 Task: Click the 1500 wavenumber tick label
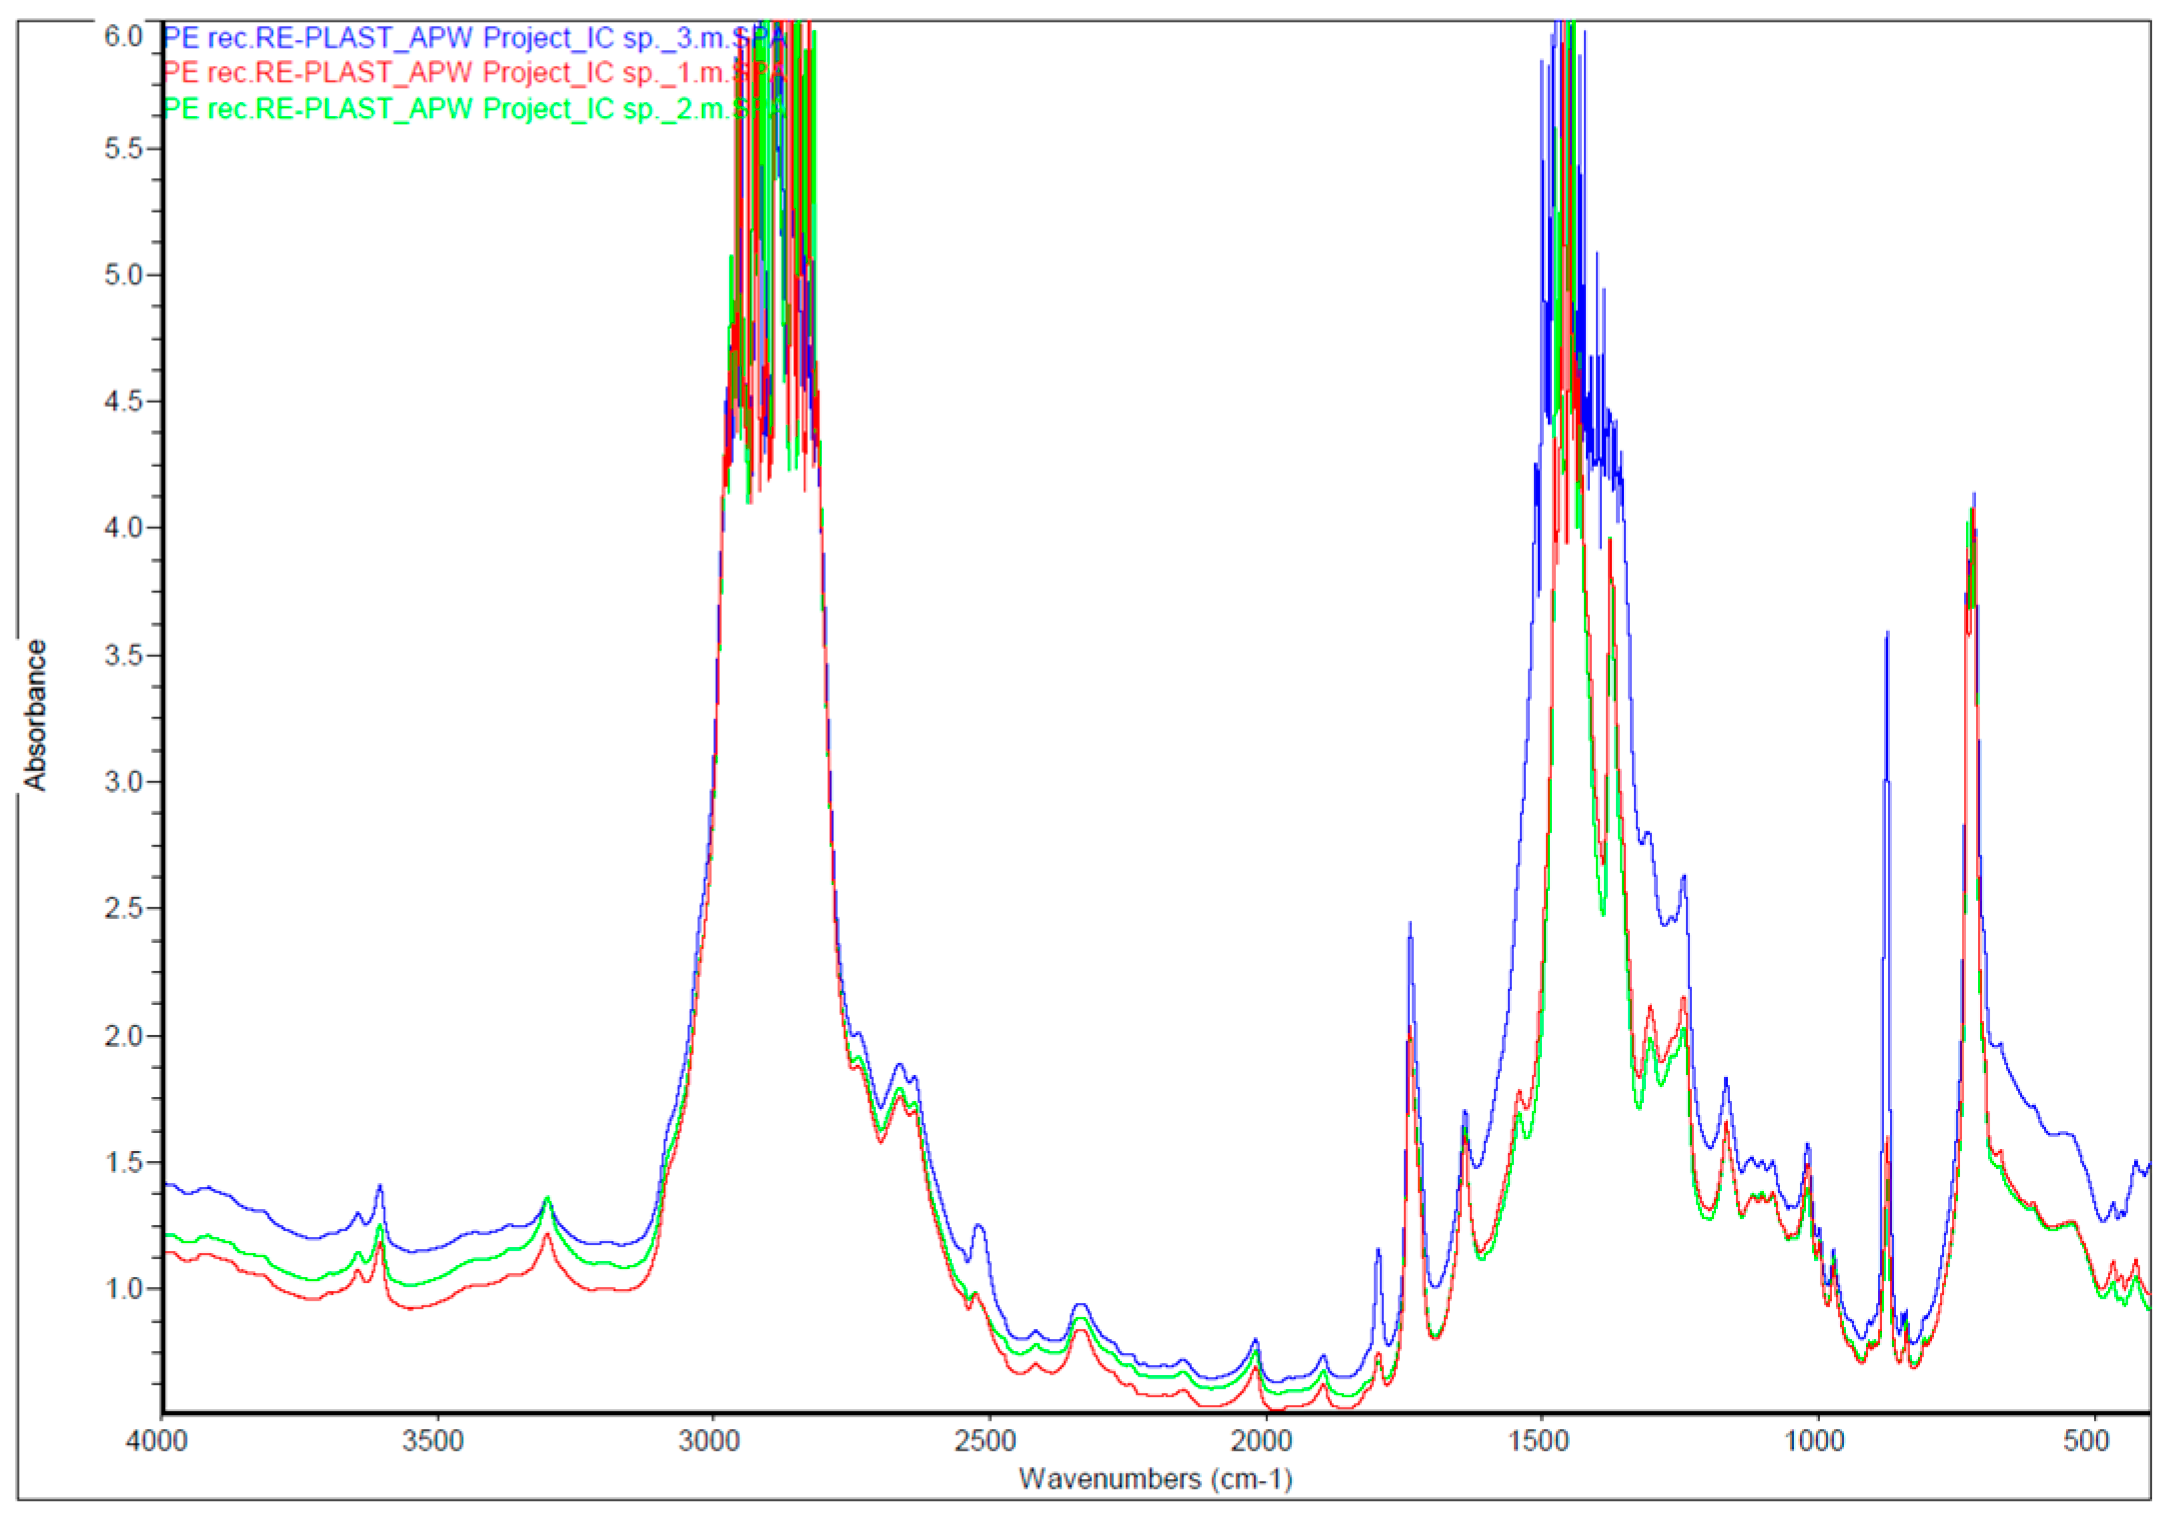click(1538, 1442)
